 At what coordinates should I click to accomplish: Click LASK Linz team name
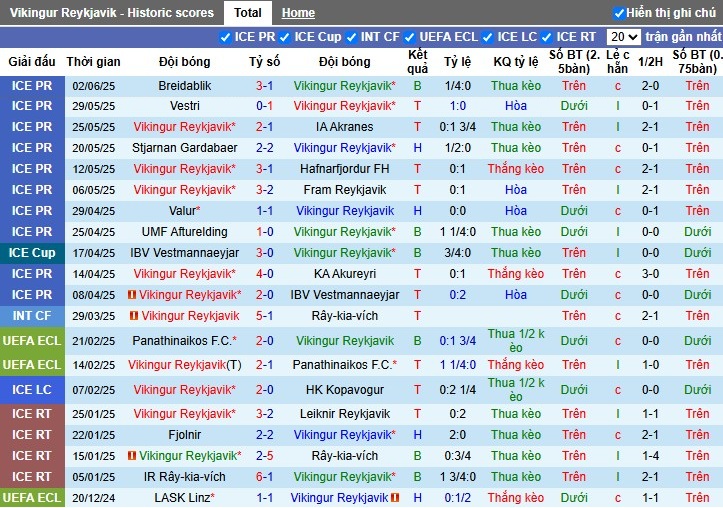(184, 497)
